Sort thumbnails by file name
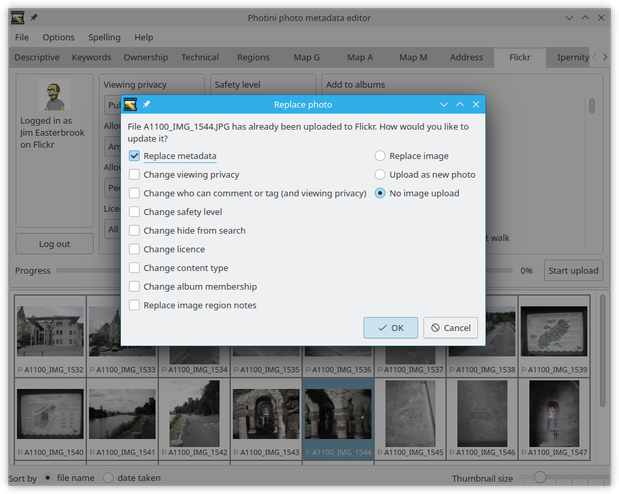This screenshot has width=619, height=494. 47,478
